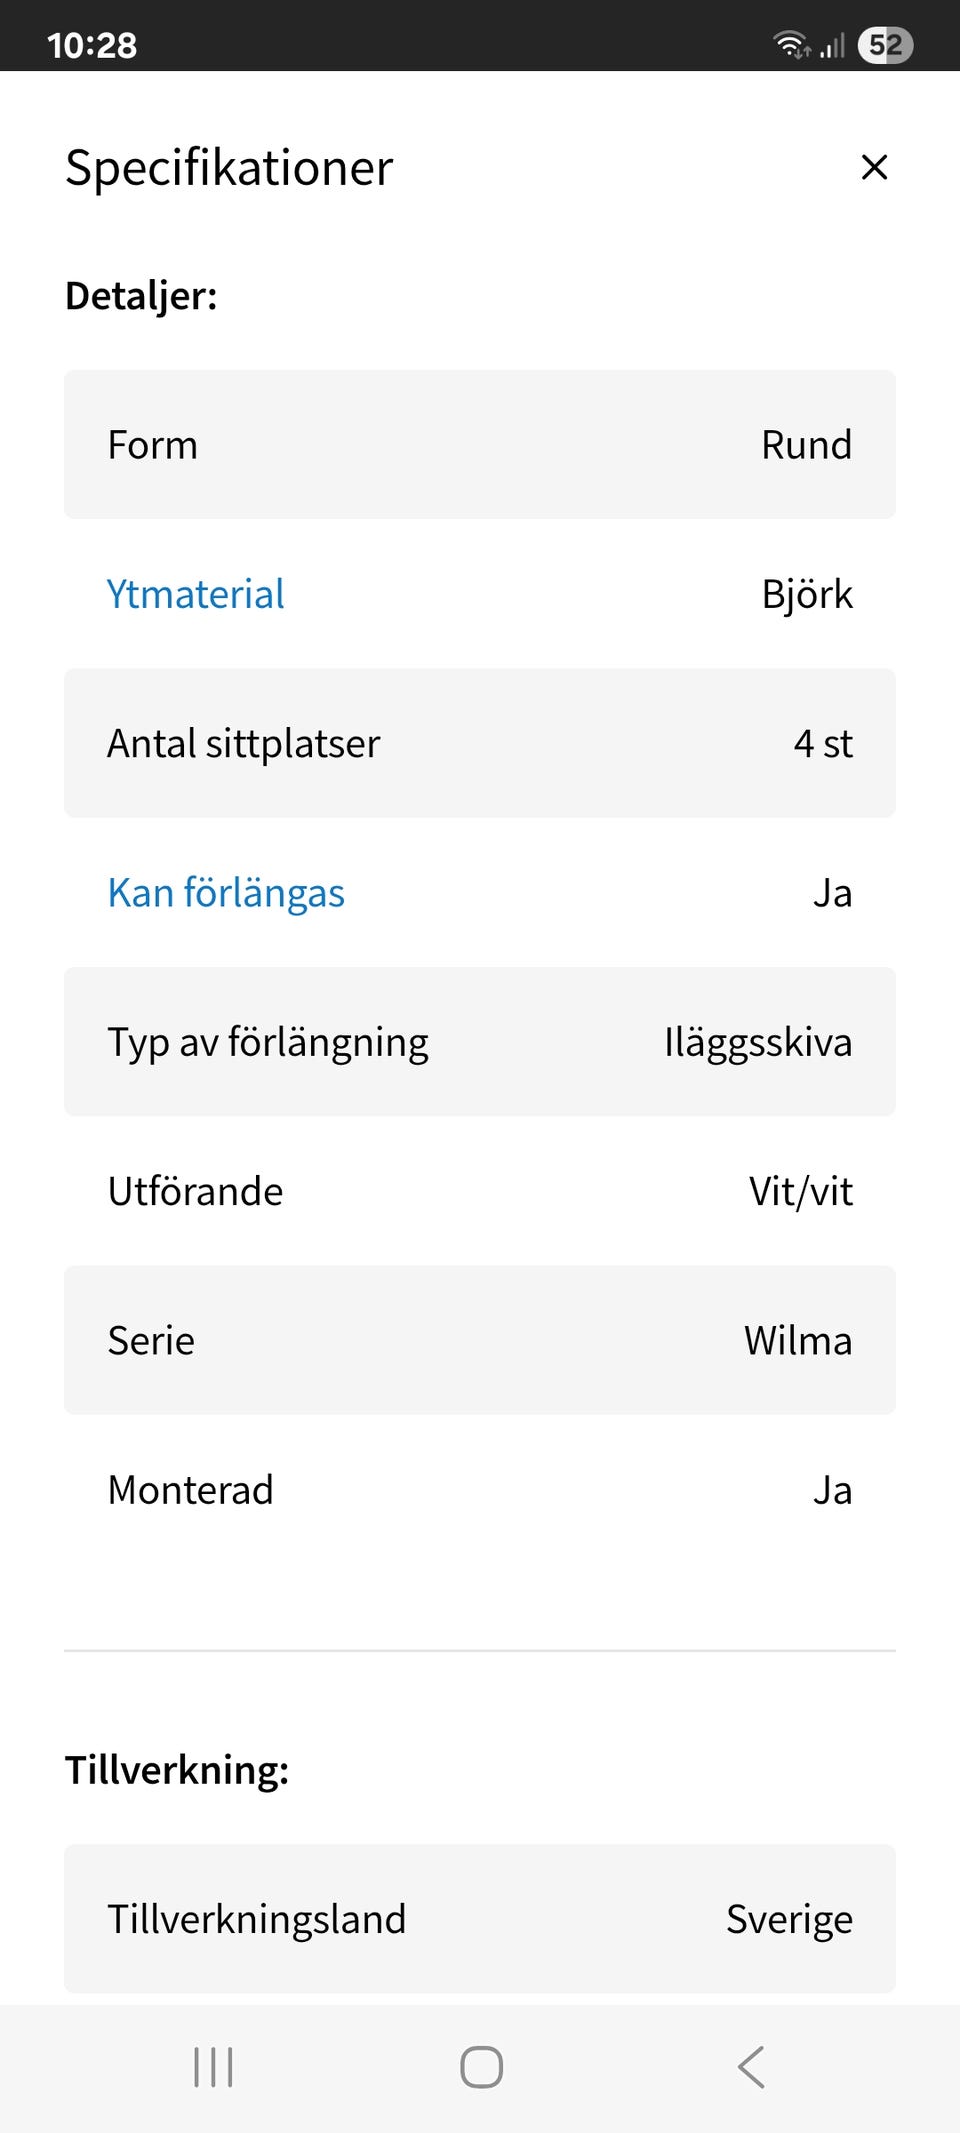The width and height of the screenshot is (960, 2133).
Task: Close the Specifikationer panel
Action: click(x=874, y=167)
